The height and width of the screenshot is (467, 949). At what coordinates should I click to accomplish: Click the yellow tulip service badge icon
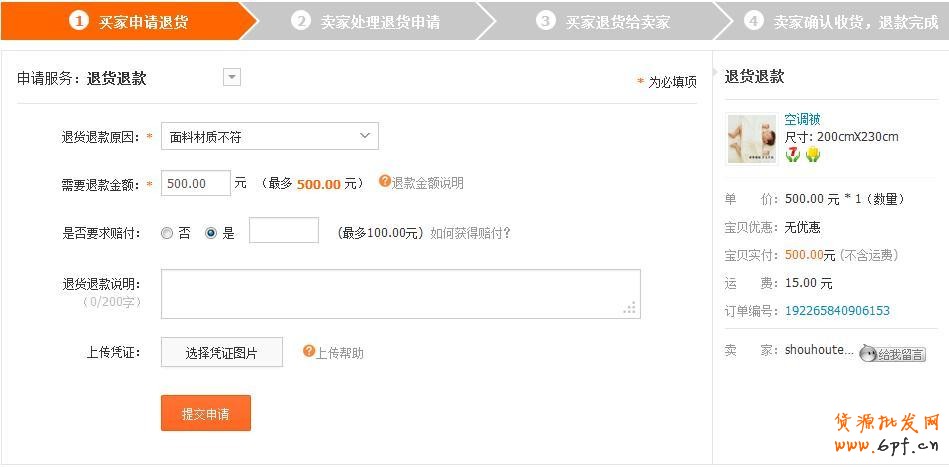[x=813, y=154]
